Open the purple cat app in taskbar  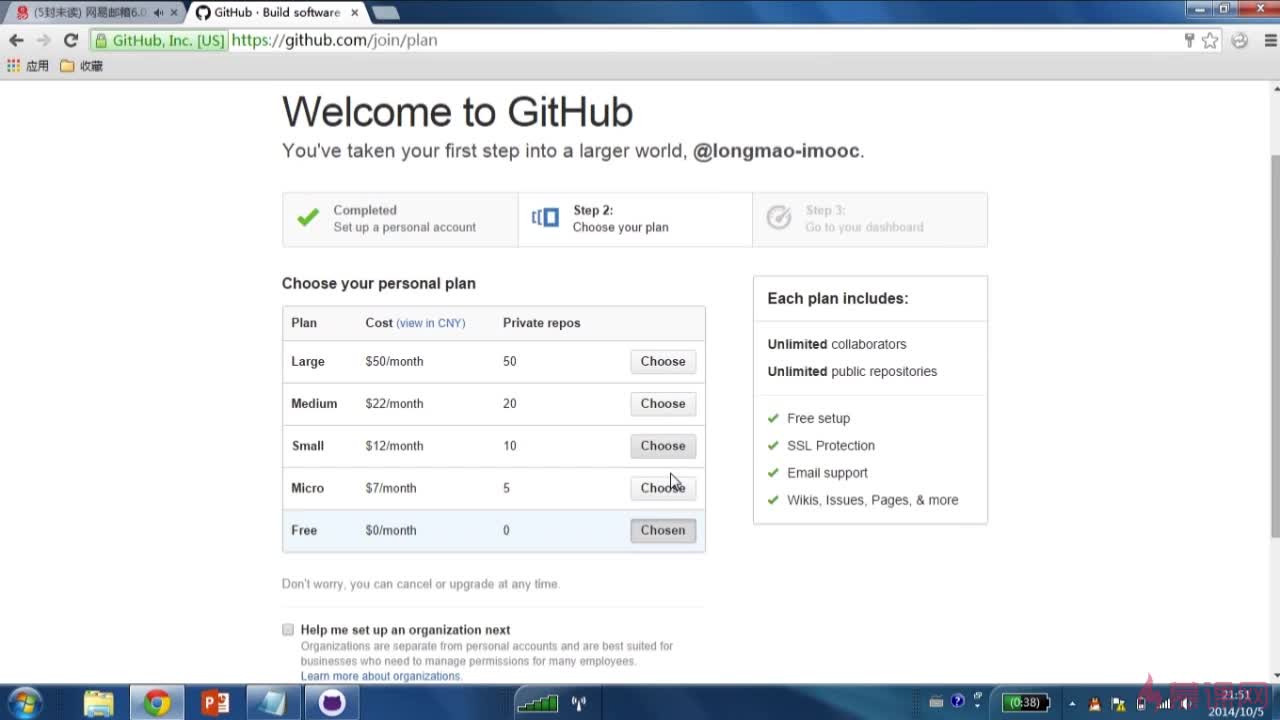coord(332,703)
